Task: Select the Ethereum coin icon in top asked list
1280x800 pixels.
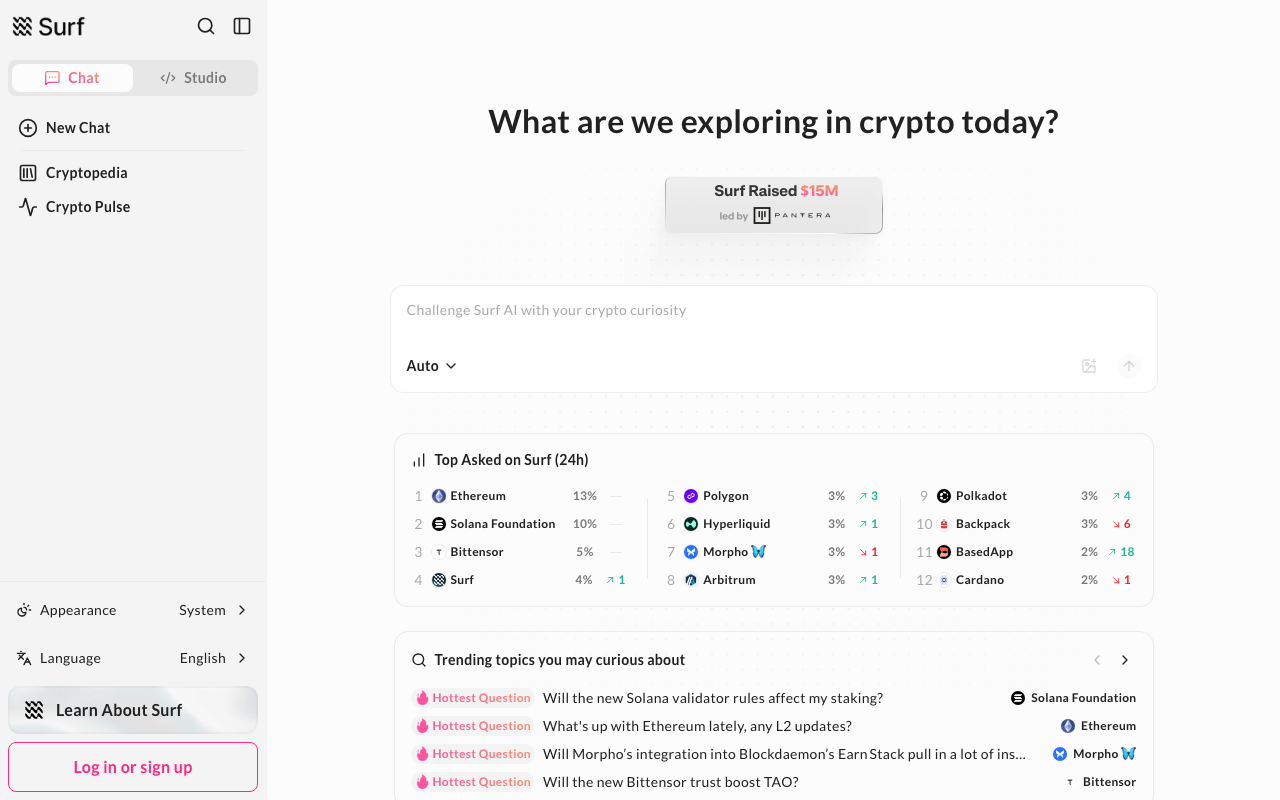Action: pyautogui.click(x=438, y=495)
